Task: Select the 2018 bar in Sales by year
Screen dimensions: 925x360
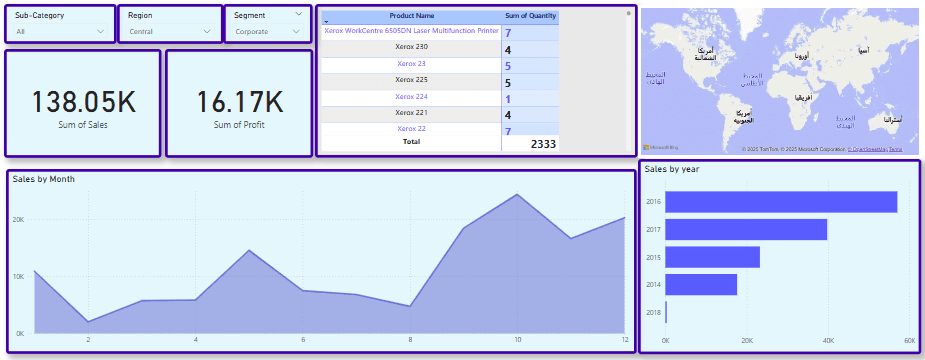Action: click(x=666, y=312)
